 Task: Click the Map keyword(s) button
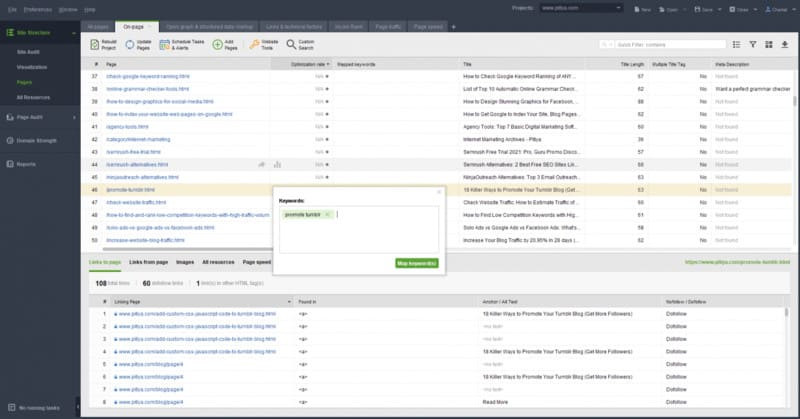417,263
